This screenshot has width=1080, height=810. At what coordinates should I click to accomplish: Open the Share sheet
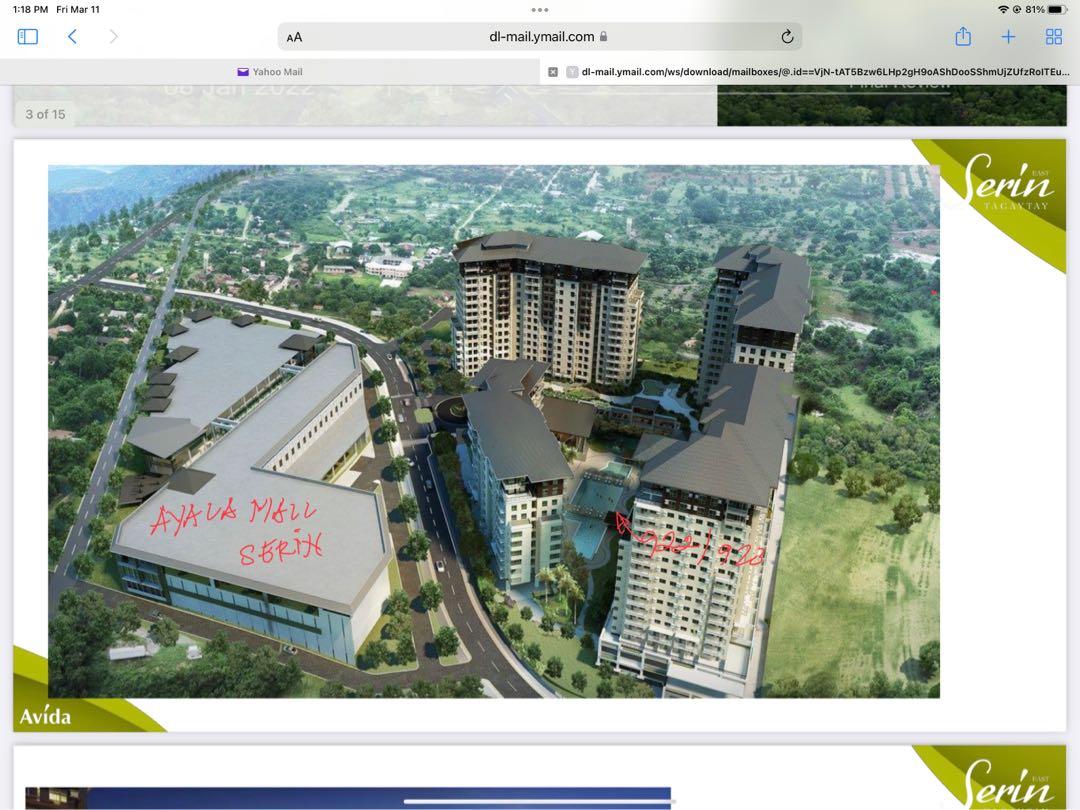pos(962,36)
